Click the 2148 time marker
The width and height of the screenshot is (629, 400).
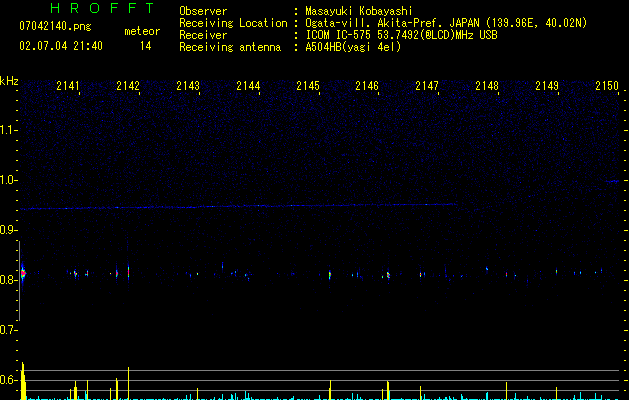point(487,86)
